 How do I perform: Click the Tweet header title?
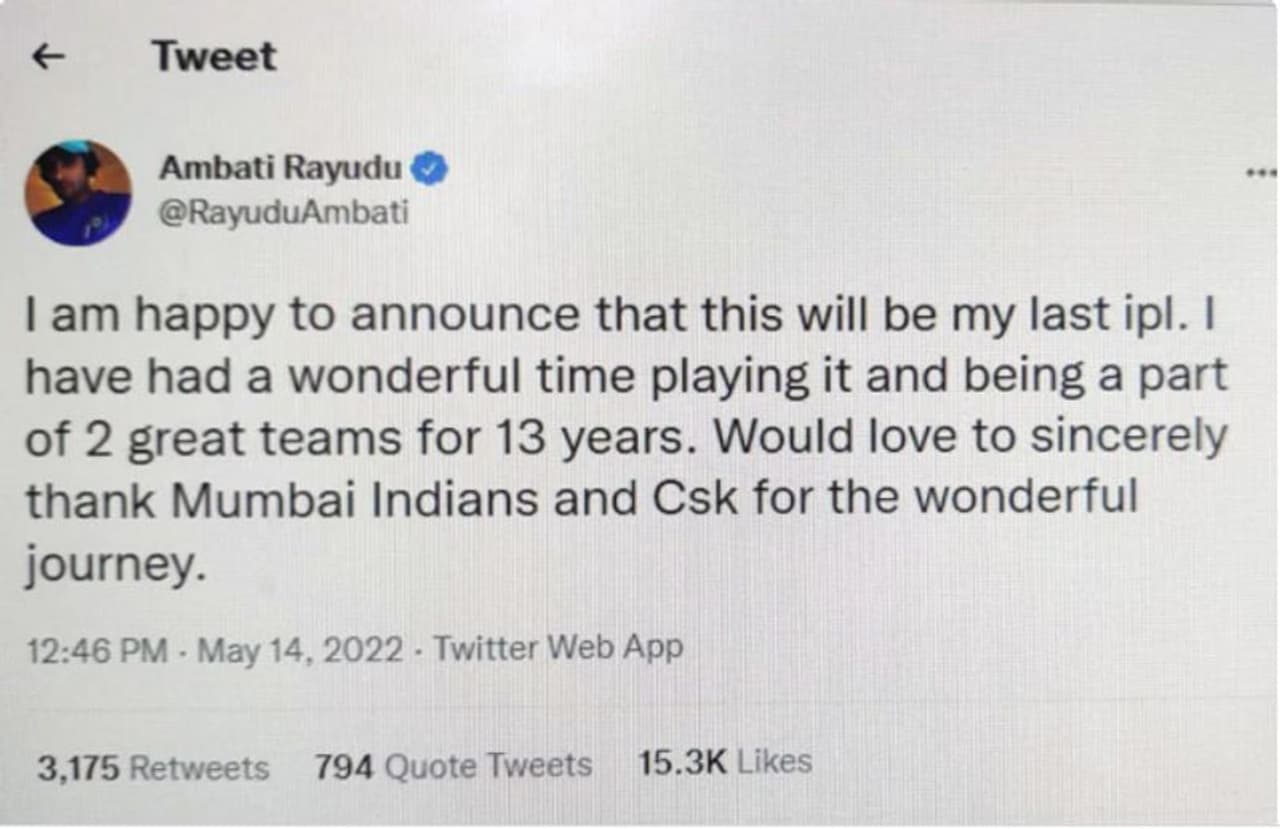(x=214, y=57)
